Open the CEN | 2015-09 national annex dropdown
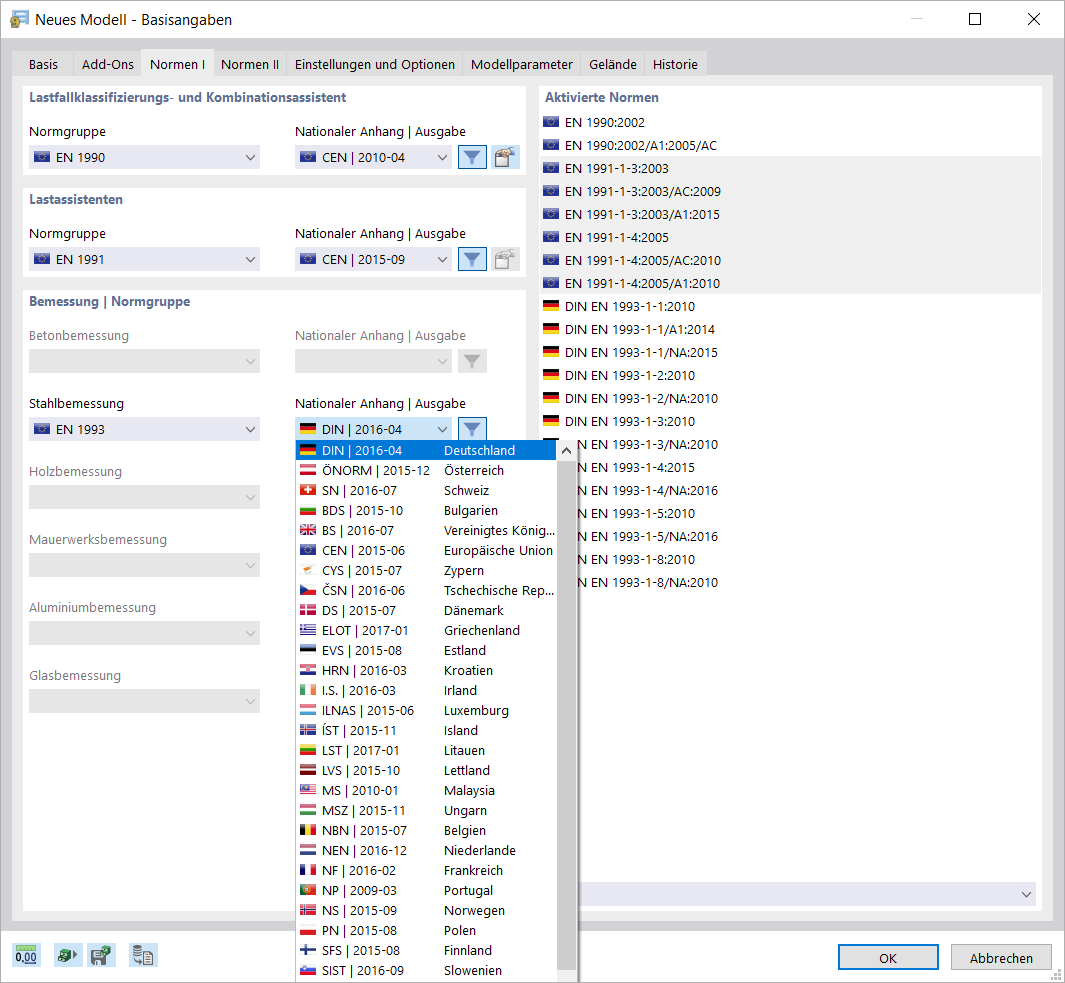Screen dimensions: 1065x983 (373, 260)
